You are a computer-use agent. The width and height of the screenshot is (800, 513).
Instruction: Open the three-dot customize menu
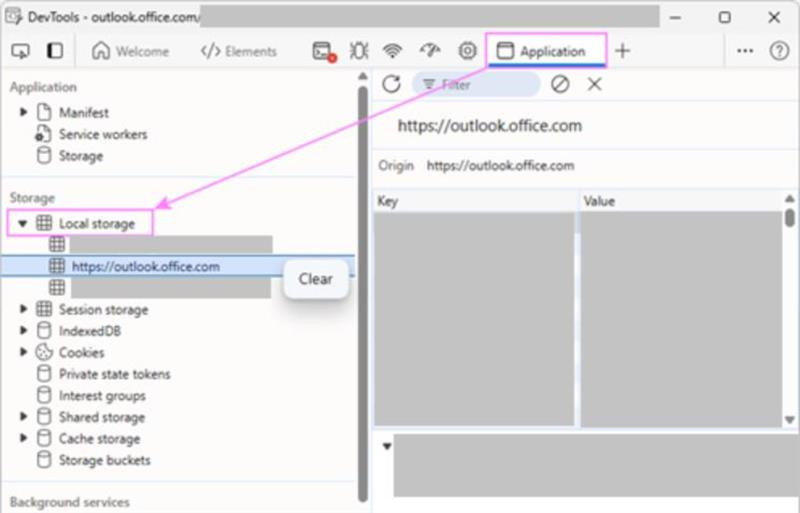tap(745, 51)
